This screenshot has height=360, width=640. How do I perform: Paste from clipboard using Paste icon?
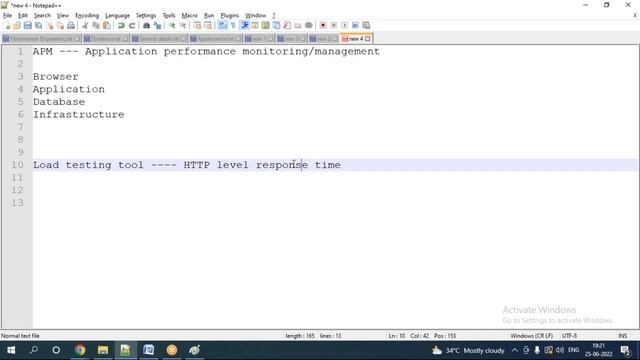[x=107, y=25]
